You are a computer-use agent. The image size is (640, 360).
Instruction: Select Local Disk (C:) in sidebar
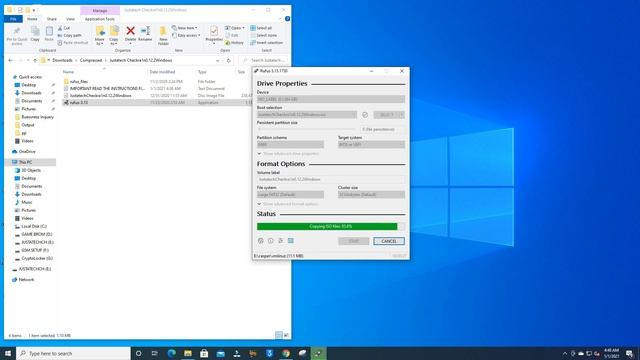31,227
